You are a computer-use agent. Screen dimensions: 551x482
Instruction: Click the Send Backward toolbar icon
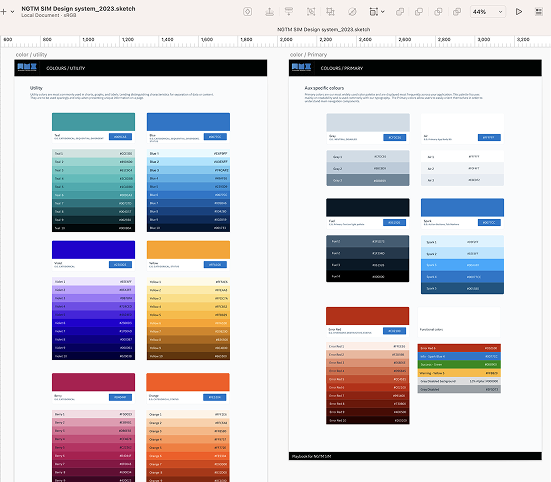[289, 12]
